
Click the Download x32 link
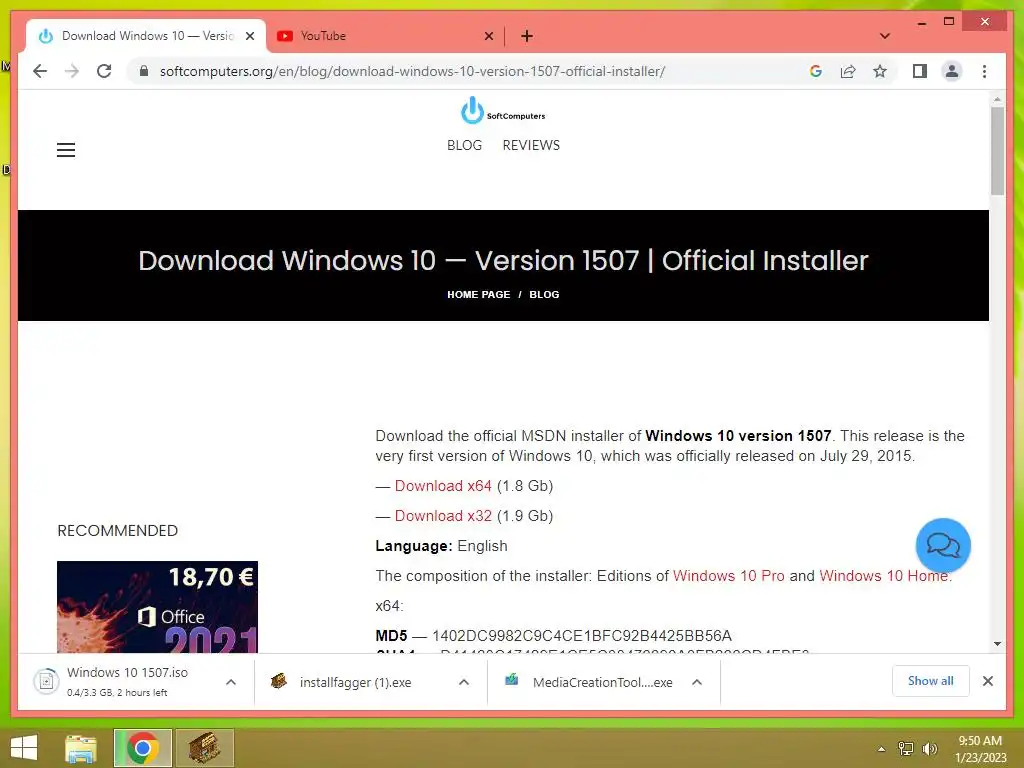point(443,516)
